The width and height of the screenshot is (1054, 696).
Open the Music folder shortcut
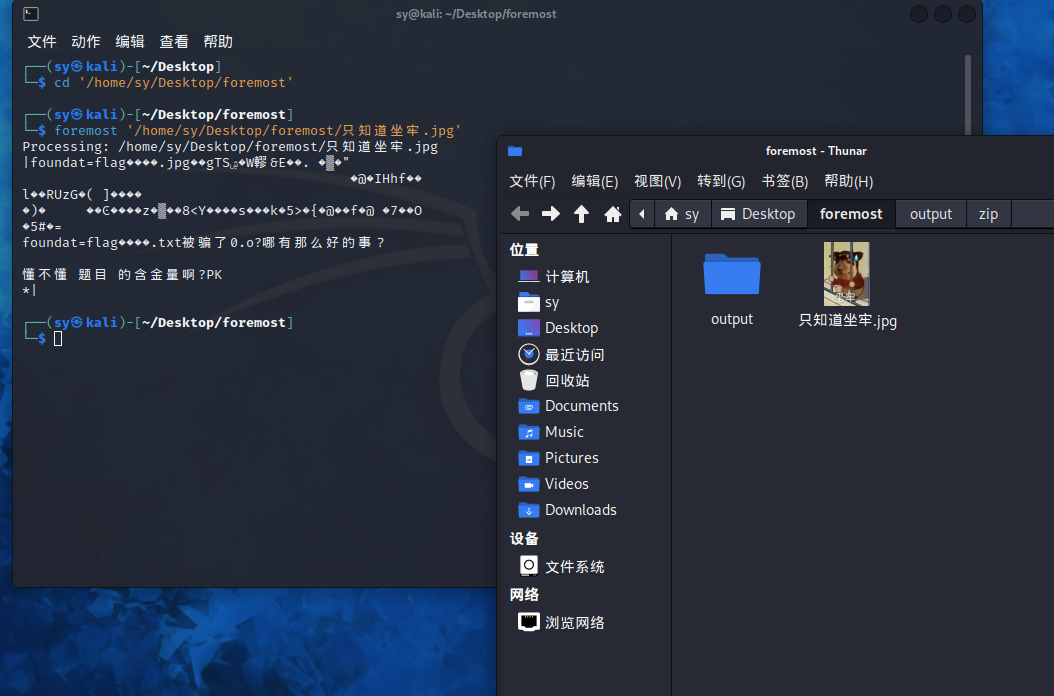565,432
